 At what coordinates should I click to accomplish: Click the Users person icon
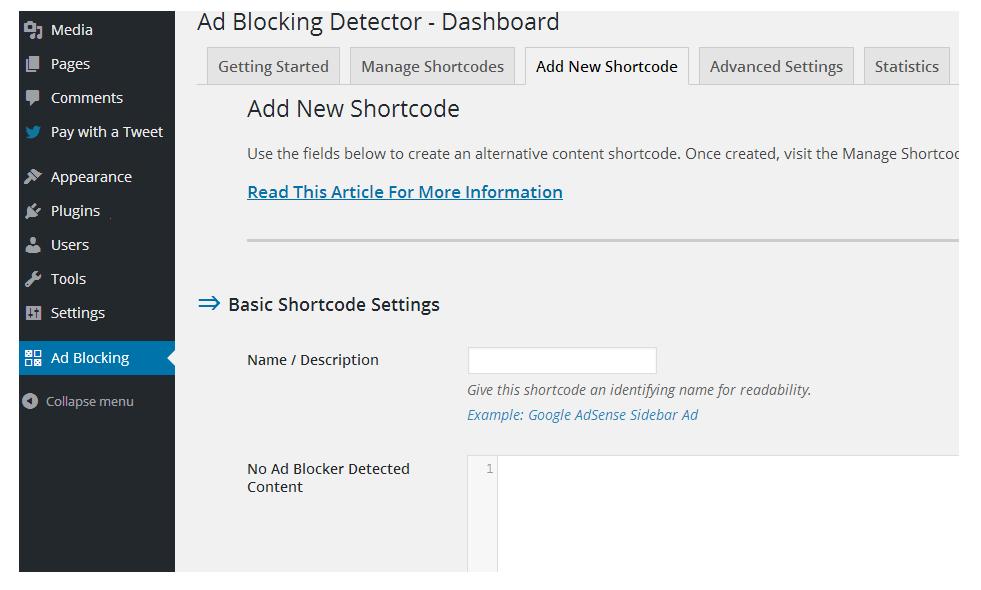[x=33, y=245]
